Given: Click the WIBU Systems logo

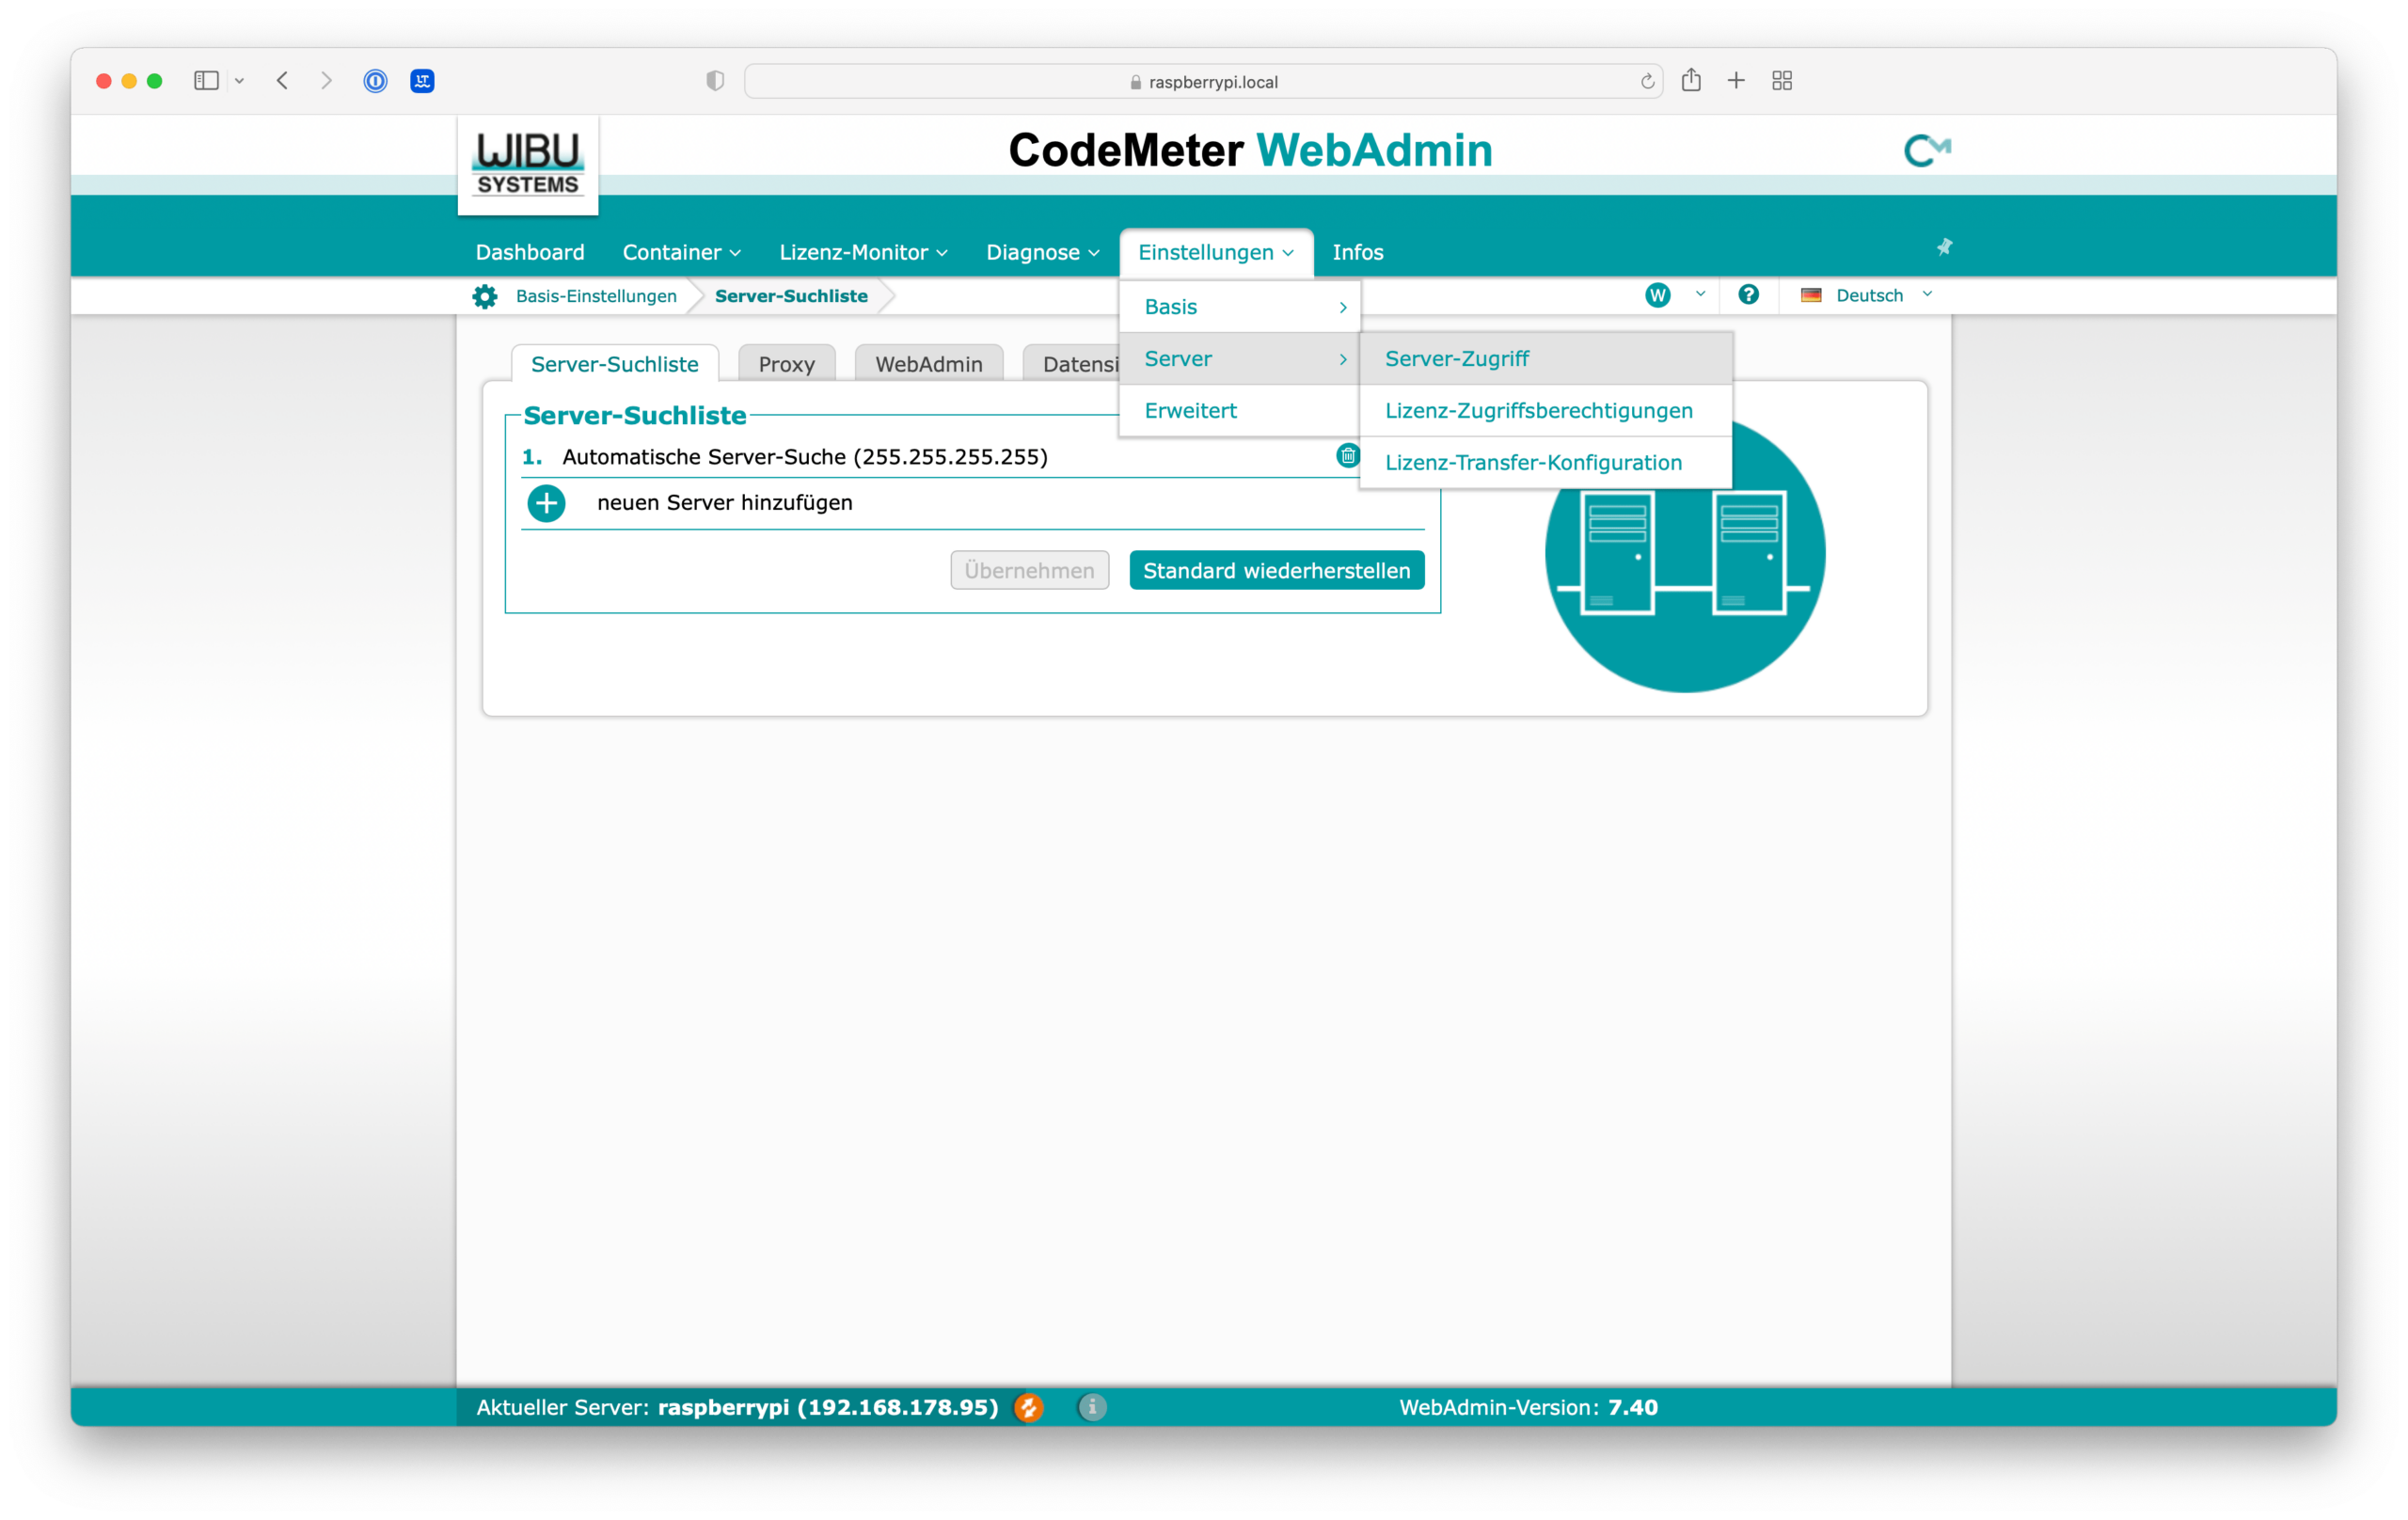Looking at the screenshot, I should (528, 165).
